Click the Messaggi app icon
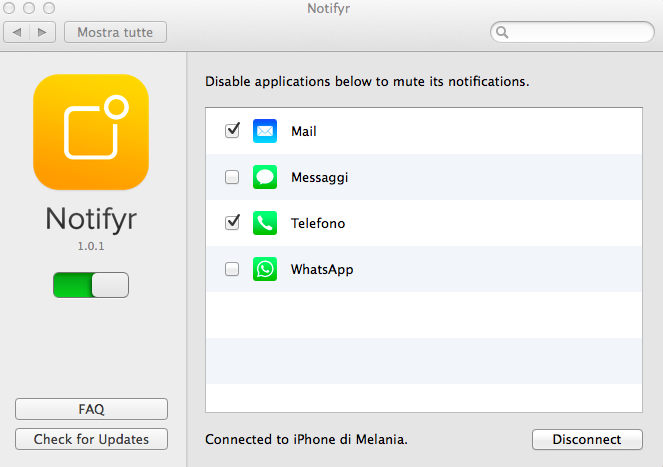 point(265,177)
